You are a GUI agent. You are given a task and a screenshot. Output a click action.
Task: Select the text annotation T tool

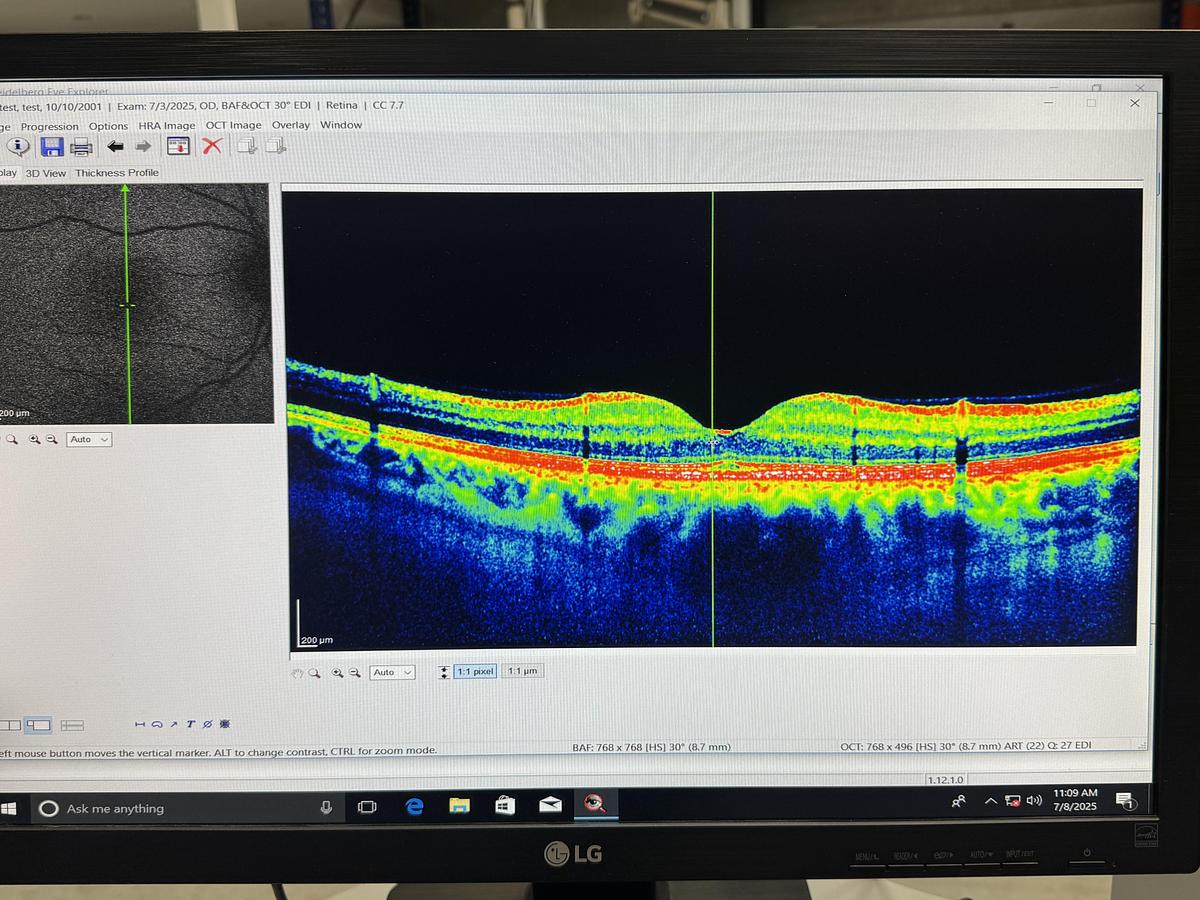click(190, 724)
